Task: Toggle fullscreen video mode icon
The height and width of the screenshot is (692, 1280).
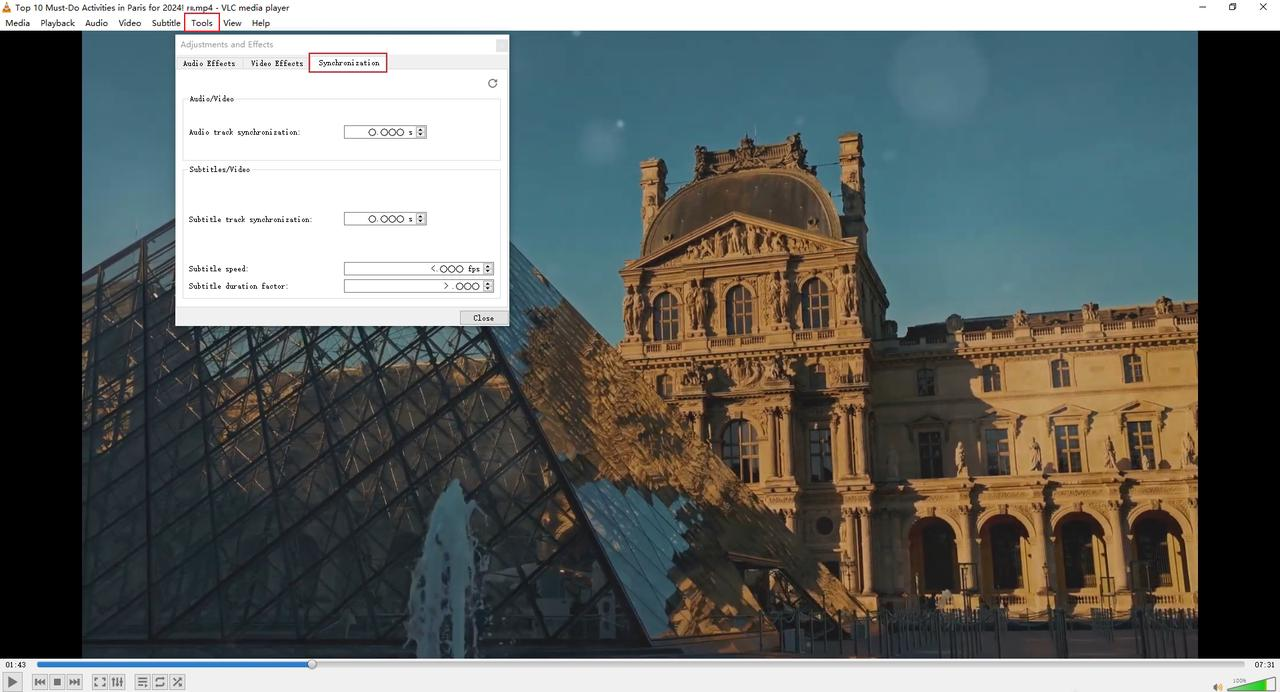Action: click(x=100, y=682)
